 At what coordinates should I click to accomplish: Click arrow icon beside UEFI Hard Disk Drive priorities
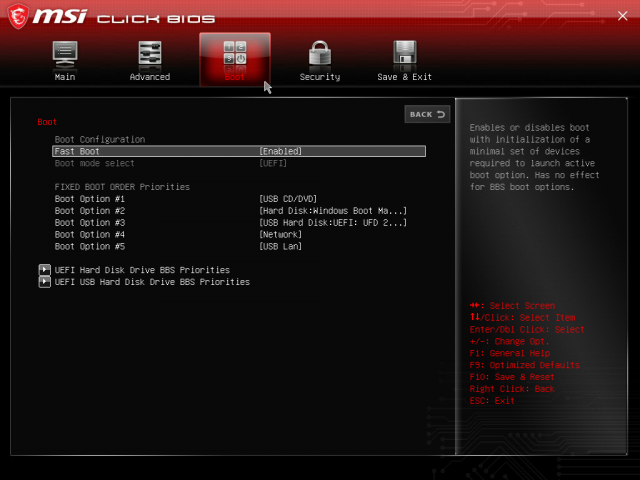pyautogui.click(x=44, y=270)
